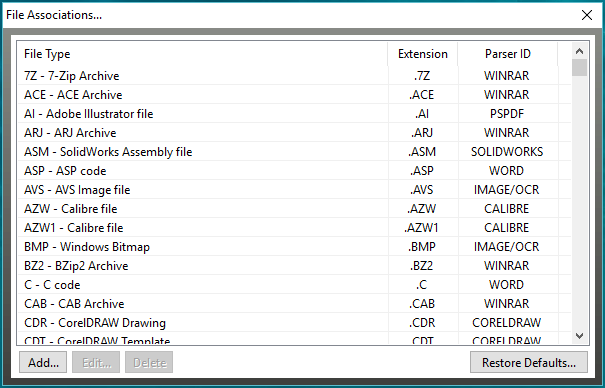Click WINRAR parser ID in ARJ row
The image size is (605, 388).
point(507,133)
